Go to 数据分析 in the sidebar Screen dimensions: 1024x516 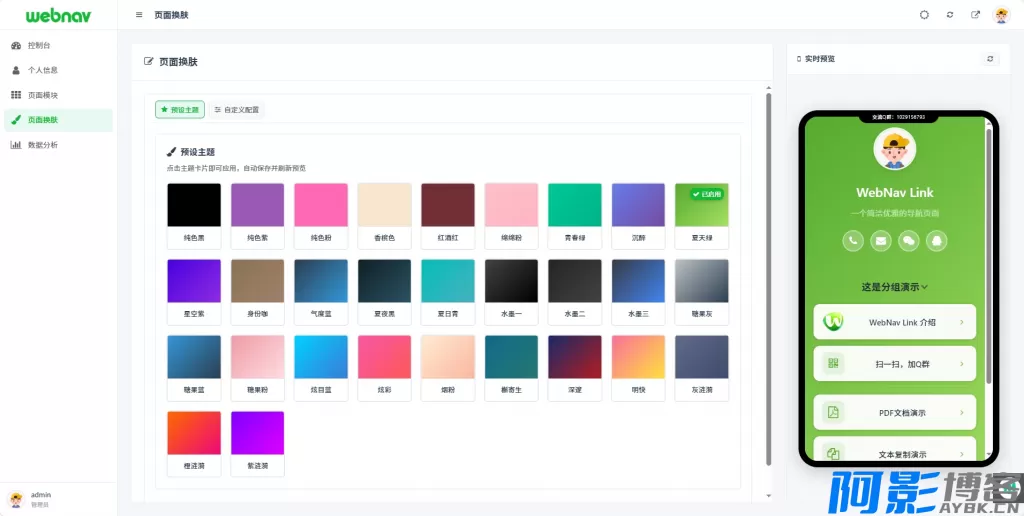point(42,145)
